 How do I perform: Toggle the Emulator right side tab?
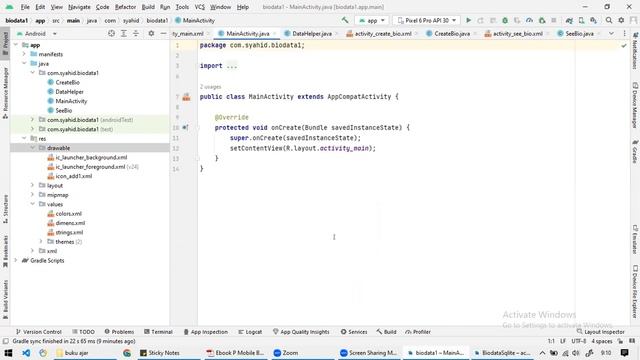(x=635, y=239)
